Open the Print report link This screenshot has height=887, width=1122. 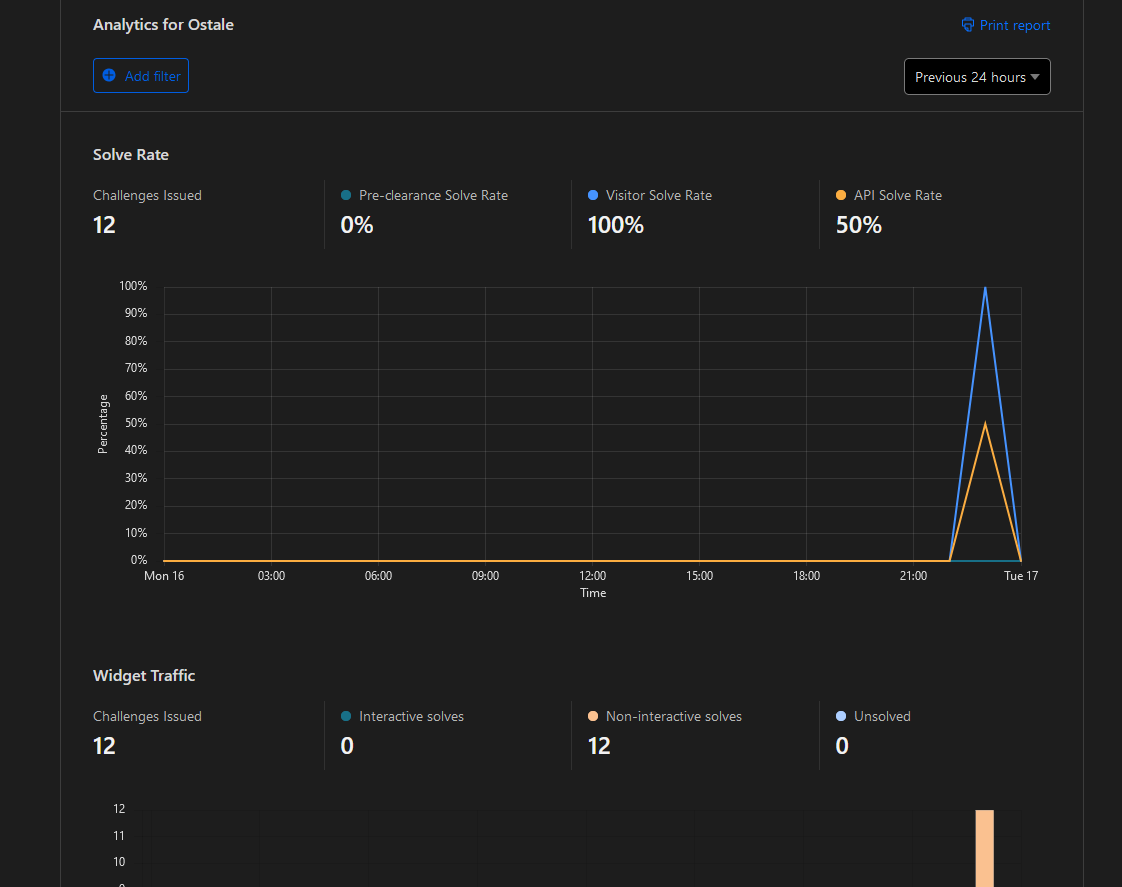(1005, 25)
